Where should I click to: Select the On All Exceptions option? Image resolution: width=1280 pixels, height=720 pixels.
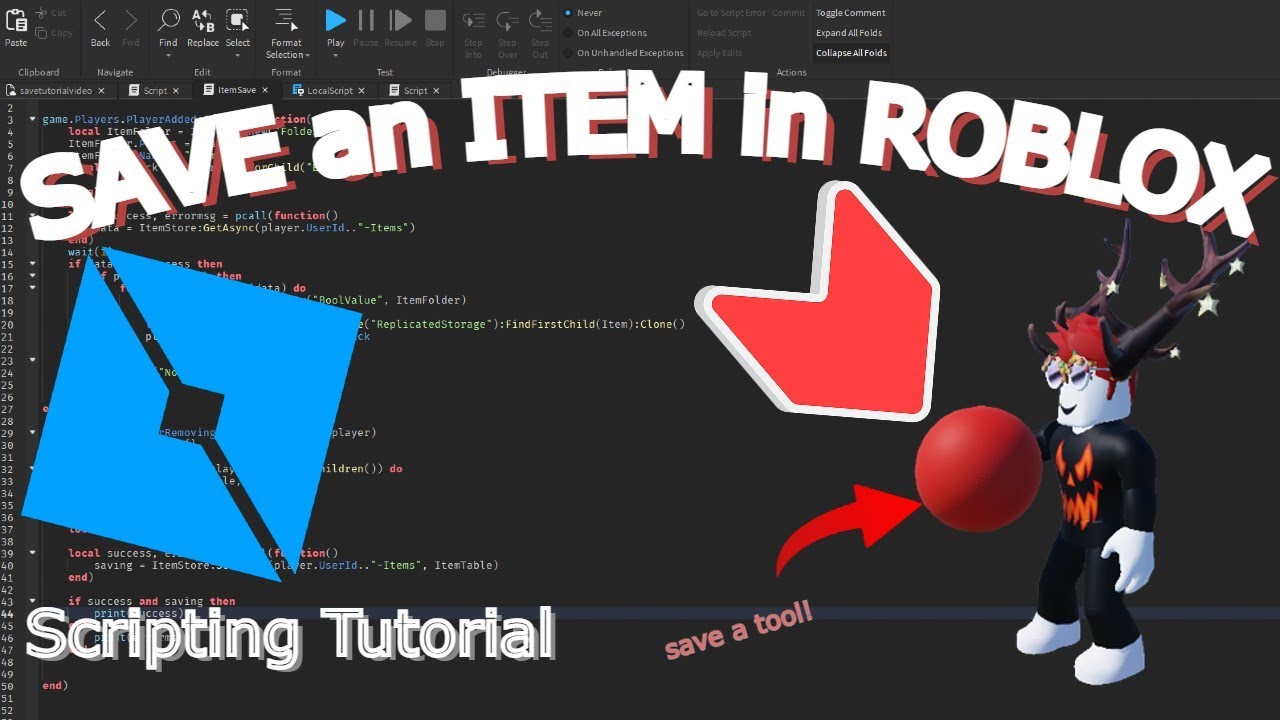tap(568, 33)
